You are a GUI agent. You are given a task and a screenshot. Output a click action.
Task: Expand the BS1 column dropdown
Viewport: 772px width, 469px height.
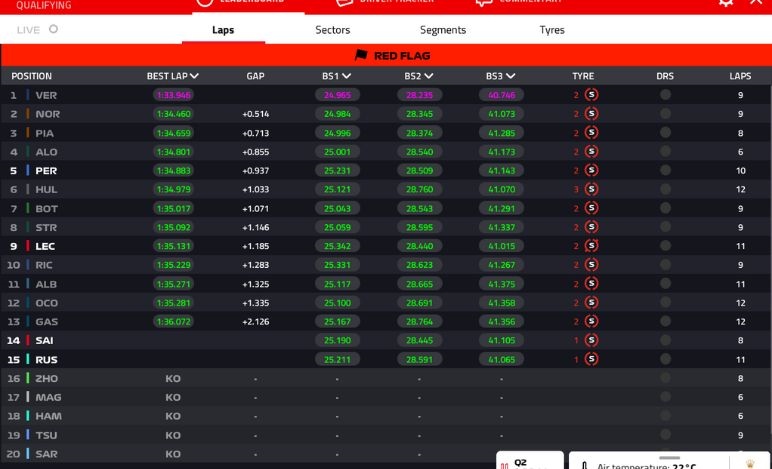coord(346,76)
